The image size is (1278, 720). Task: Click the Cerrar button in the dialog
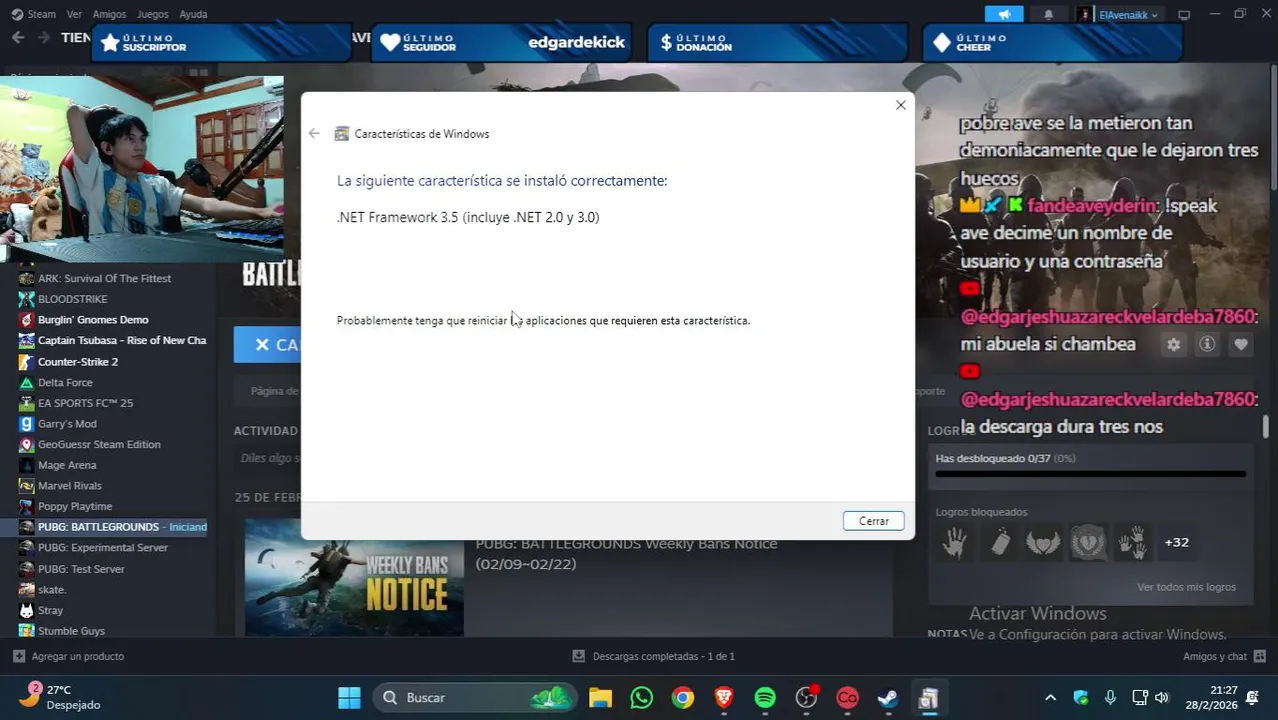coord(873,521)
